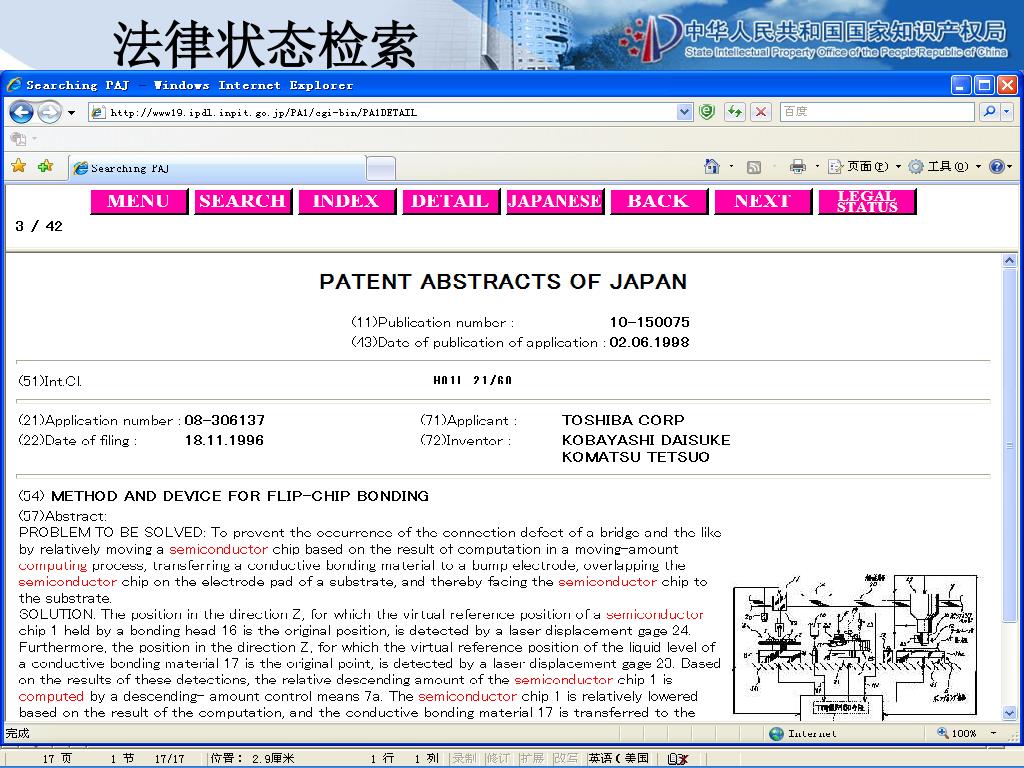Click the browser Forward arrow button
Image resolution: width=1024 pixels, height=768 pixels.
coord(50,112)
